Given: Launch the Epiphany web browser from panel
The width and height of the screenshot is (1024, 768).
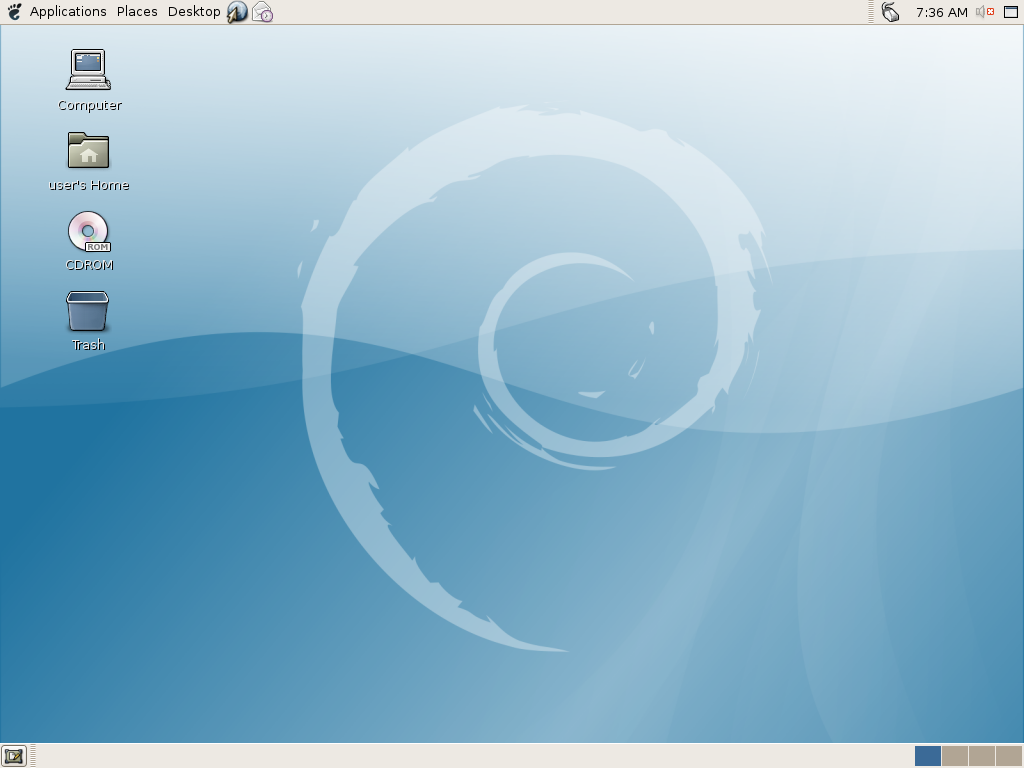Looking at the screenshot, I should (x=237, y=12).
